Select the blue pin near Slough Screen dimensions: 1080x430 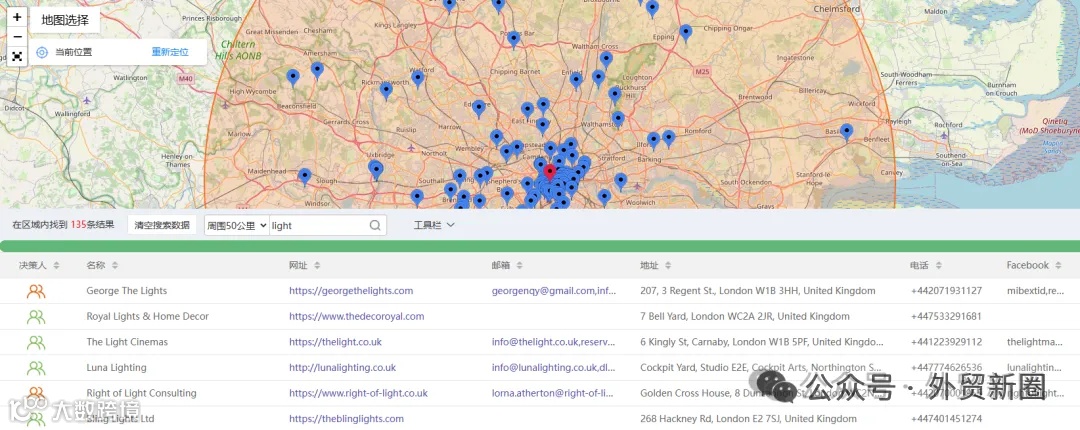pyautogui.click(x=304, y=177)
